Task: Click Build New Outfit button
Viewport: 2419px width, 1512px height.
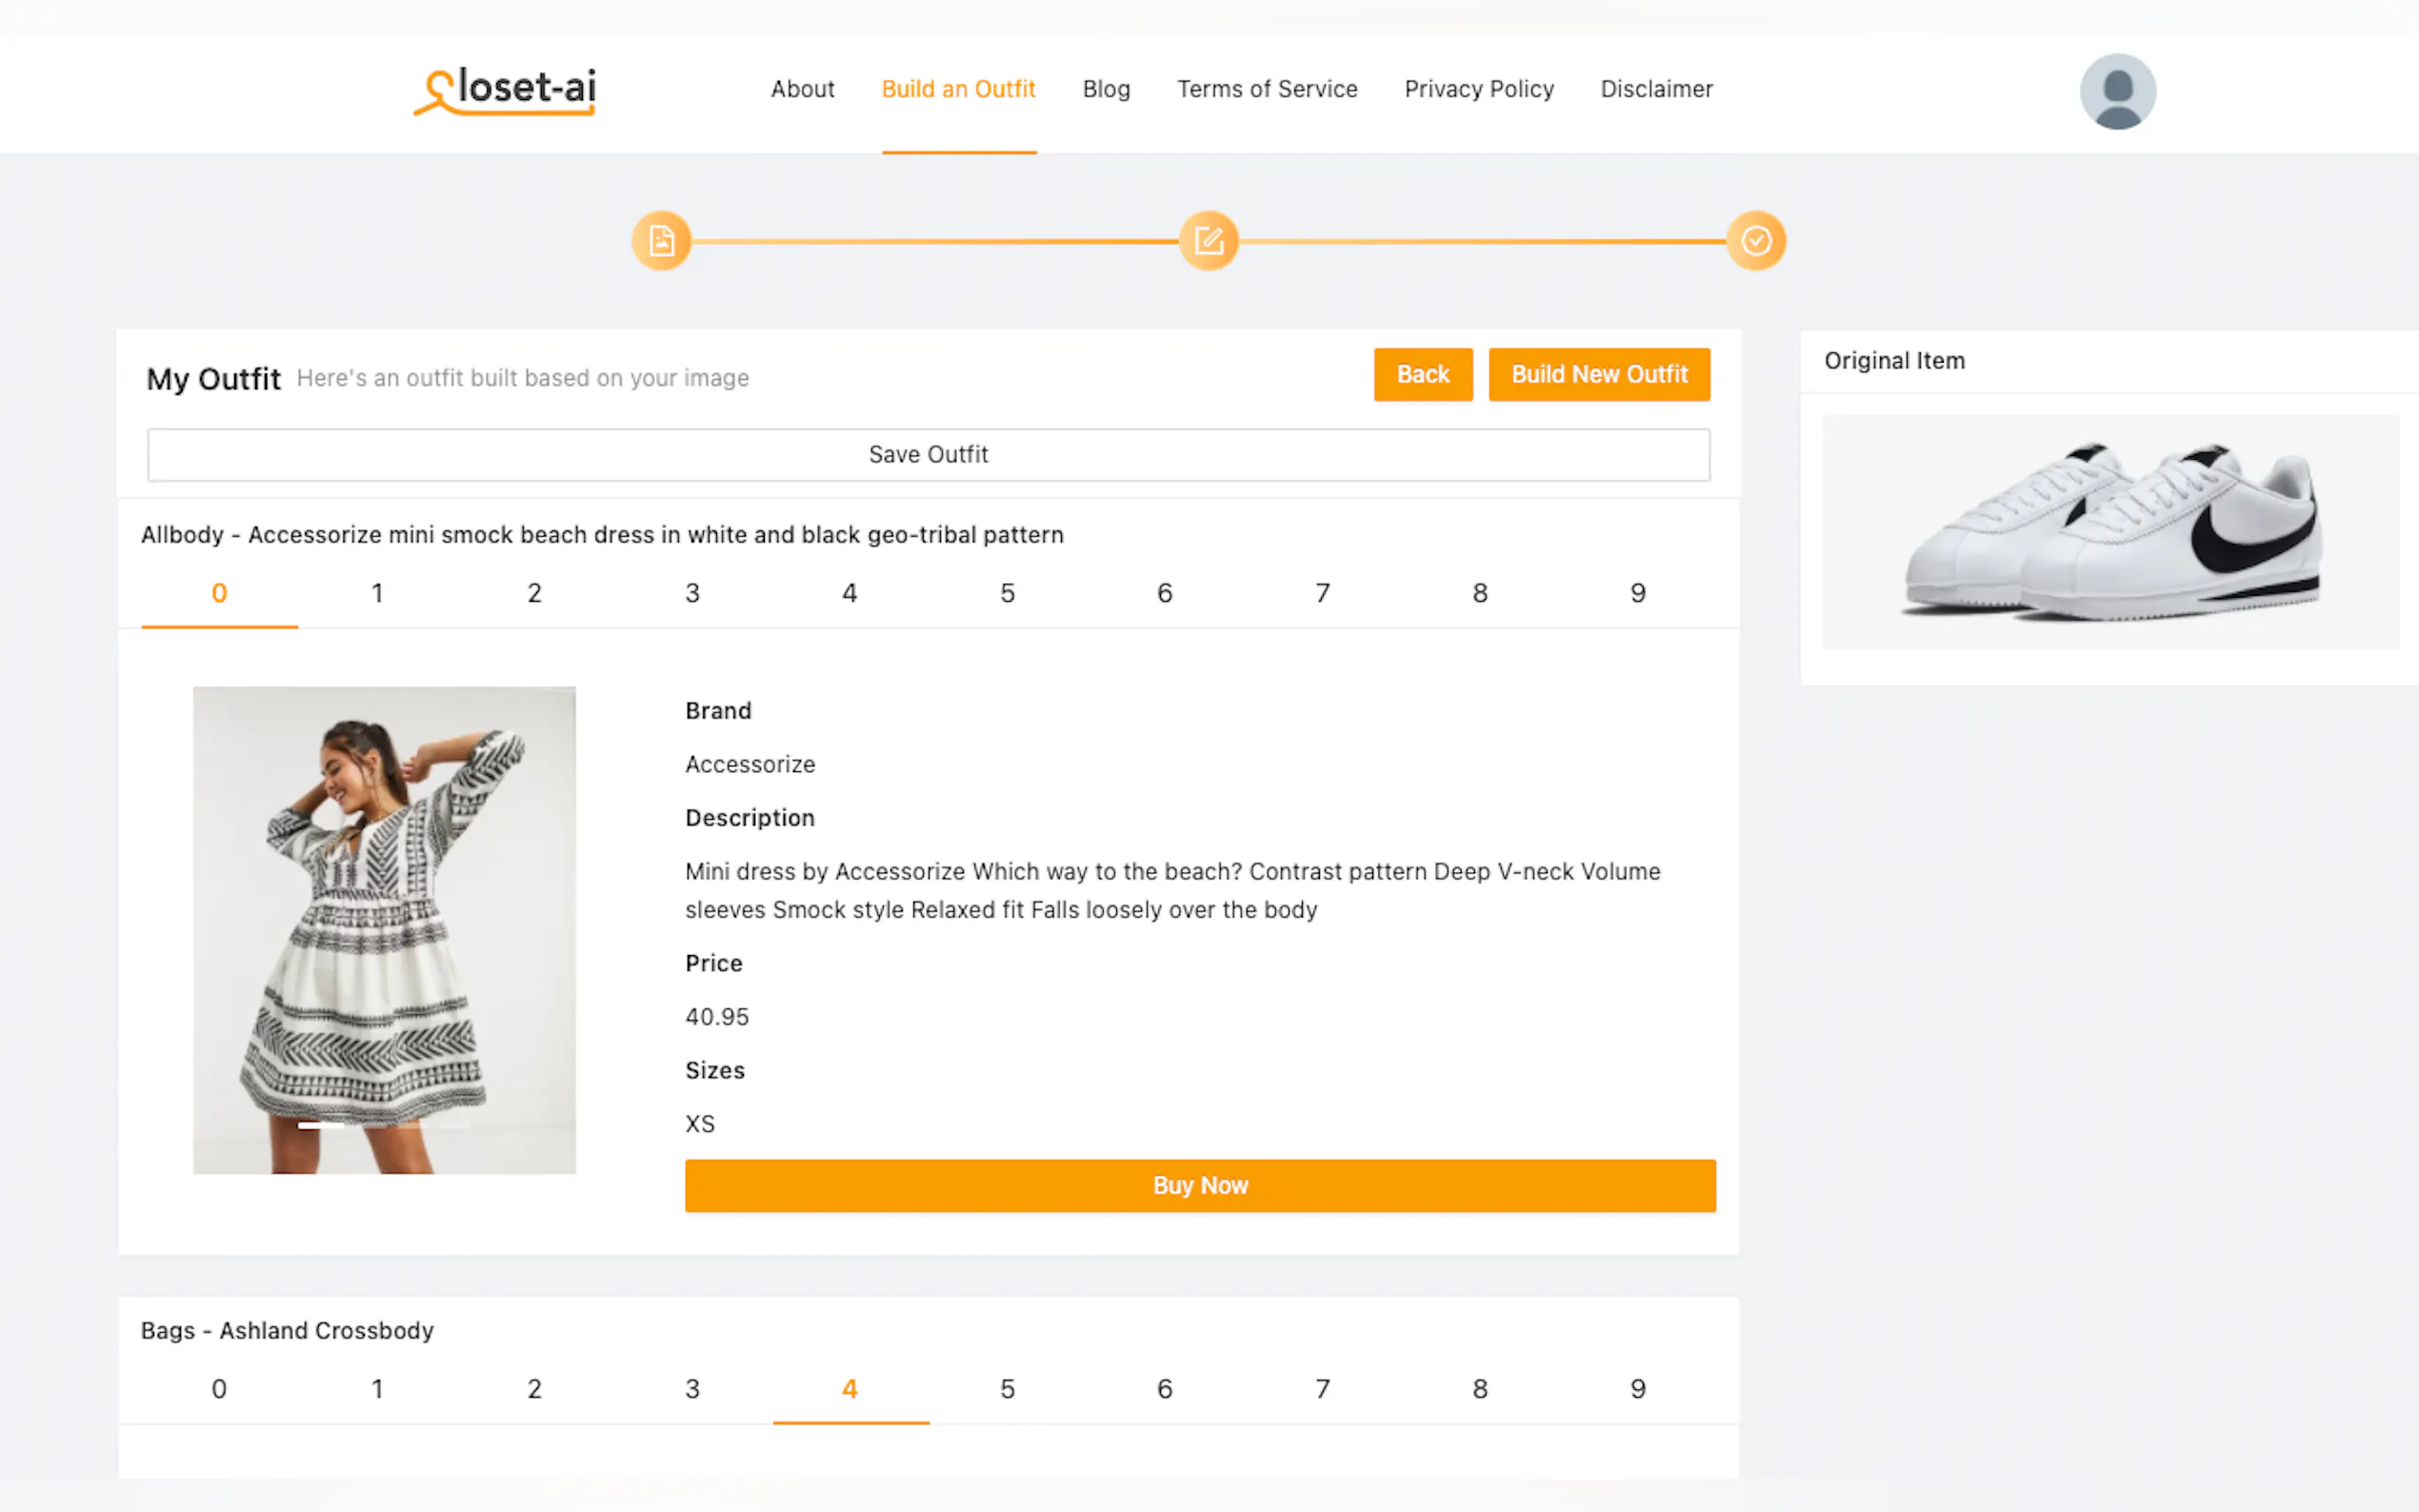Action: click(1599, 375)
